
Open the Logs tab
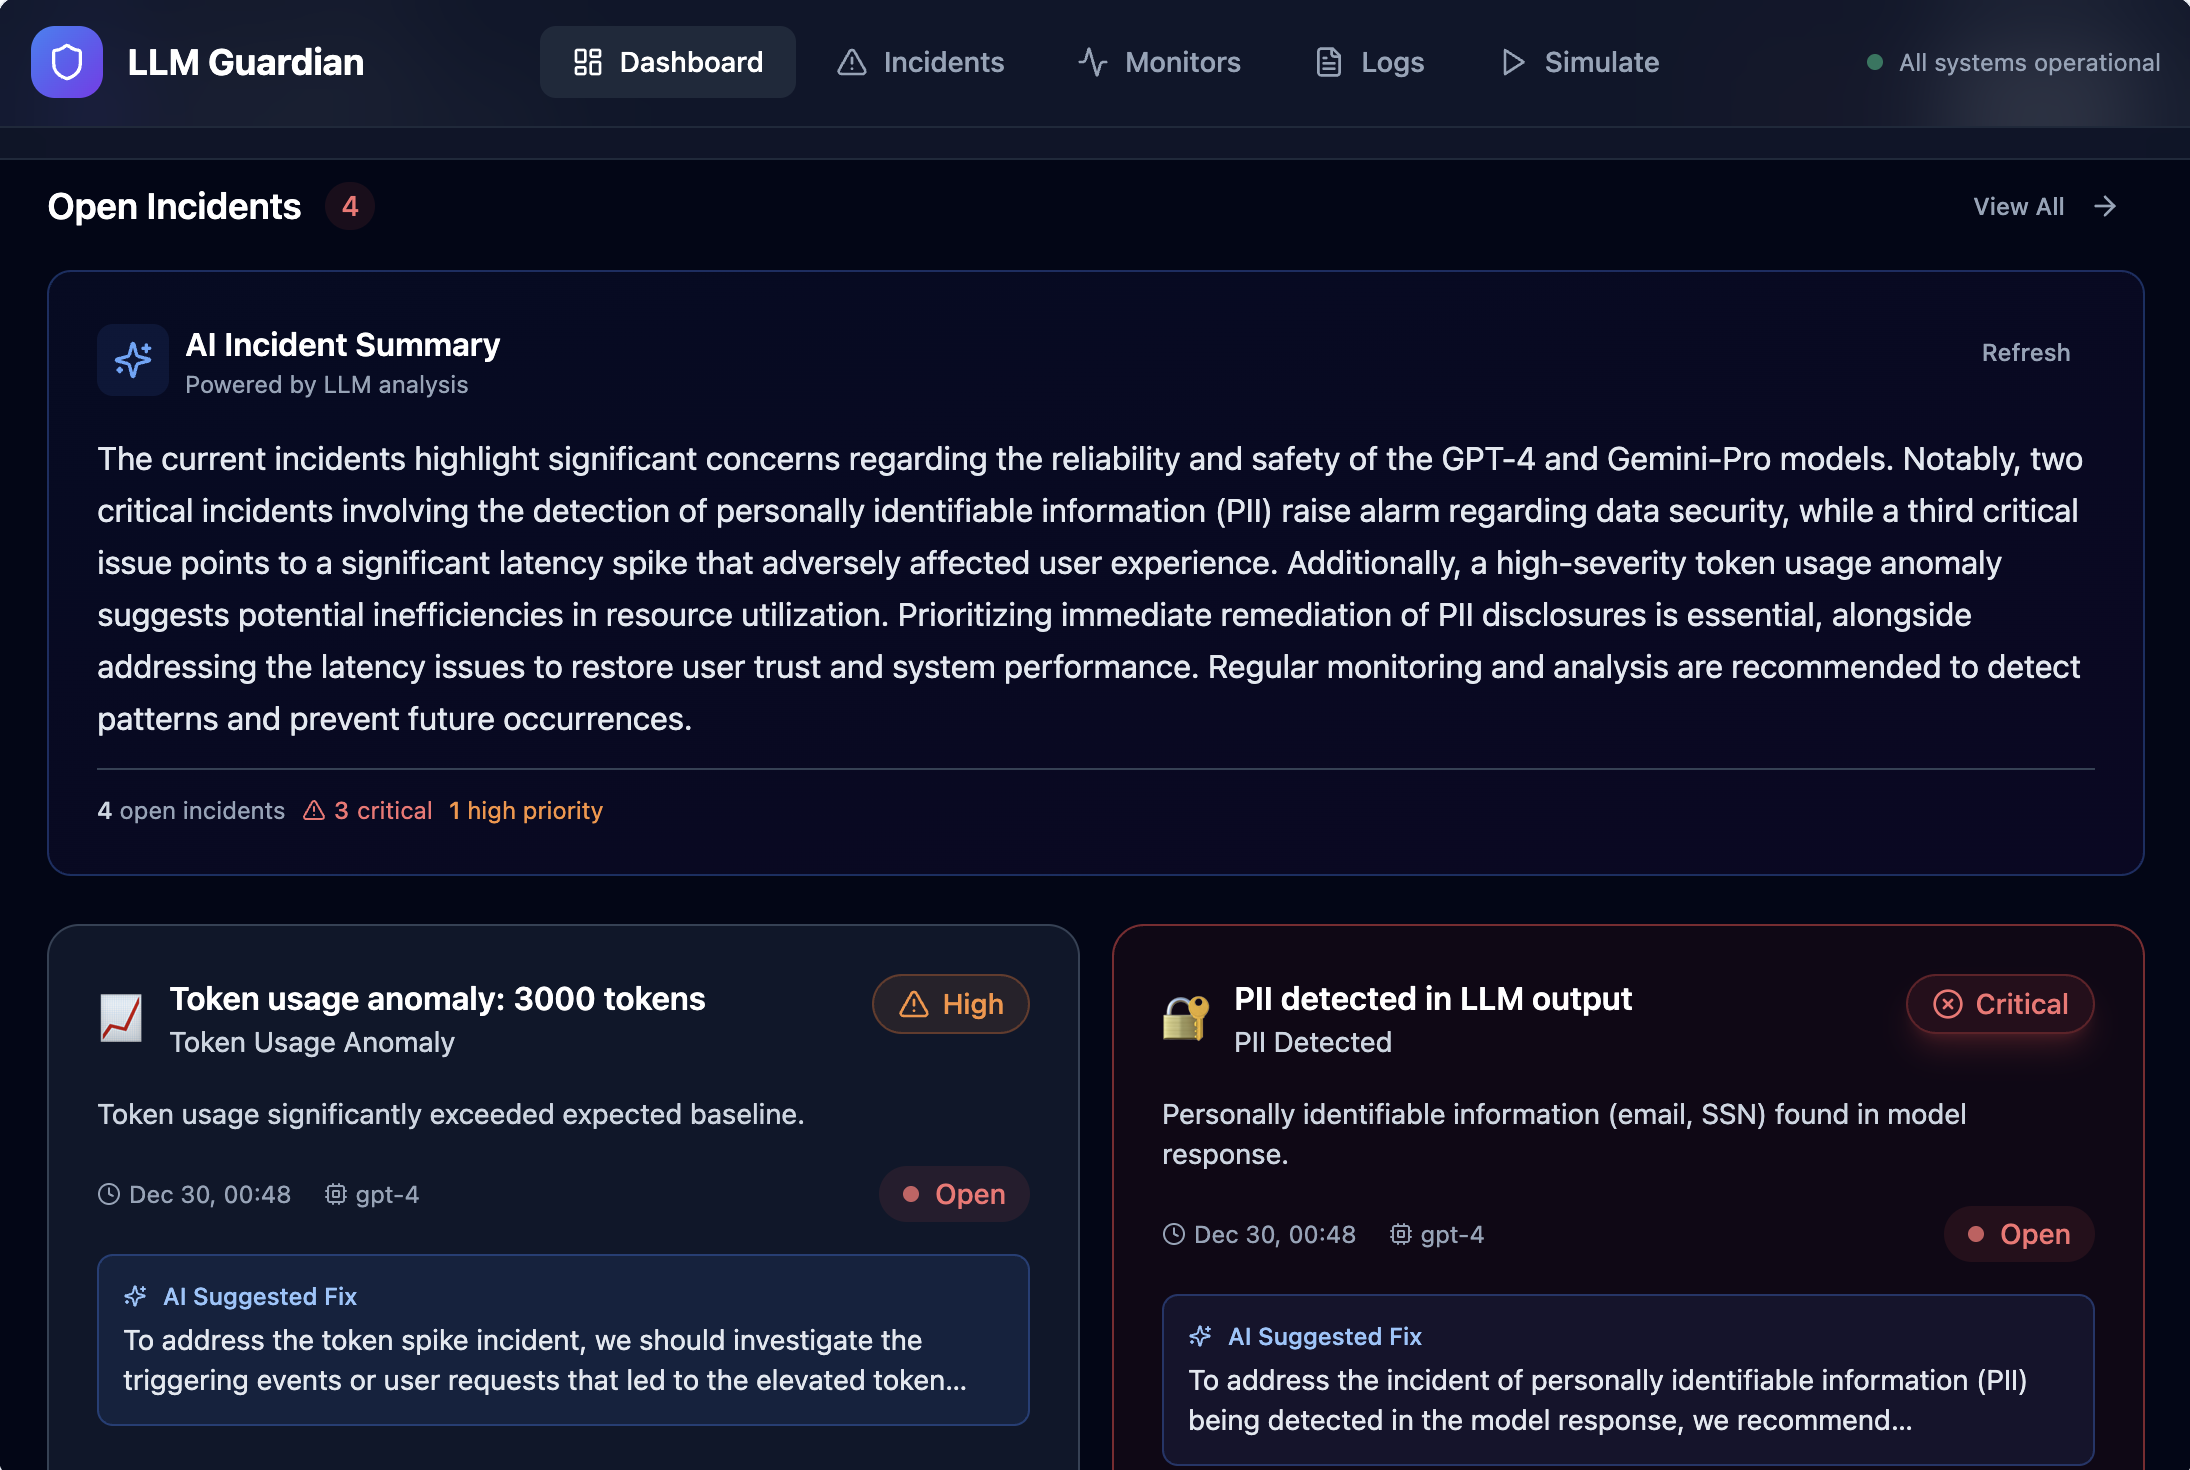coord(1369,62)
